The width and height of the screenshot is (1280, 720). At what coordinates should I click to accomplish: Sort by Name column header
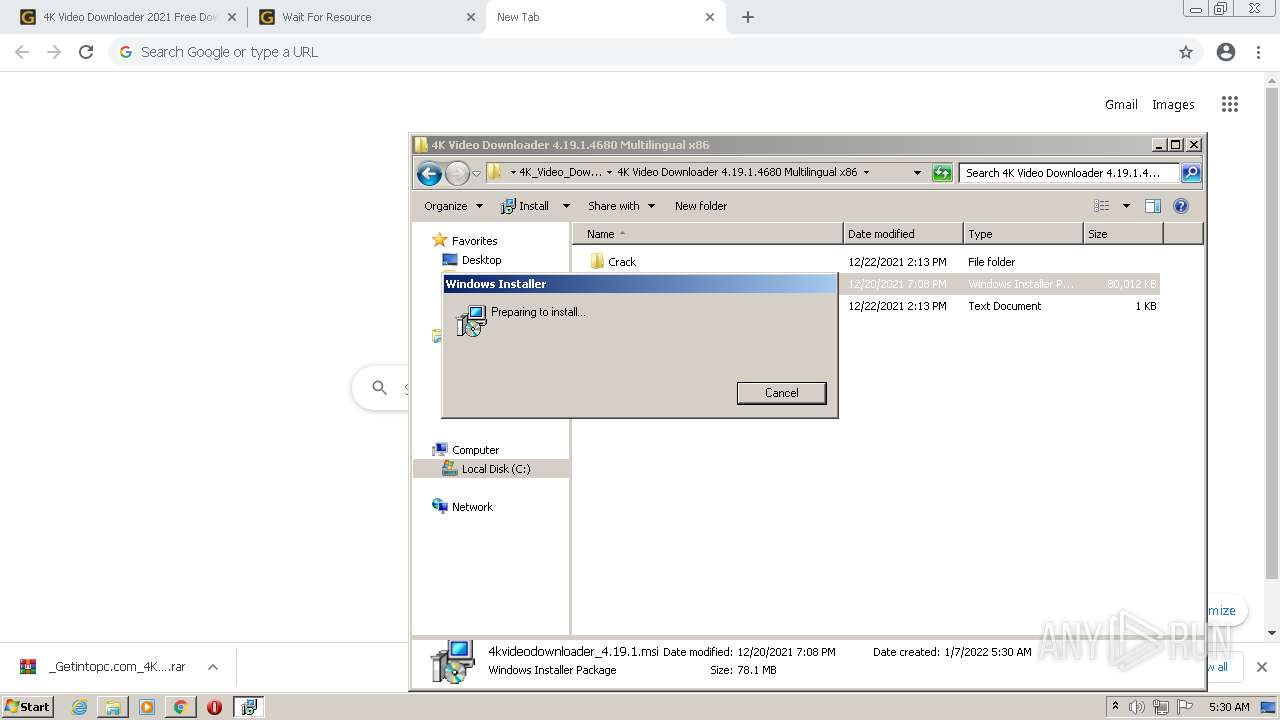[x=708, y=234]
